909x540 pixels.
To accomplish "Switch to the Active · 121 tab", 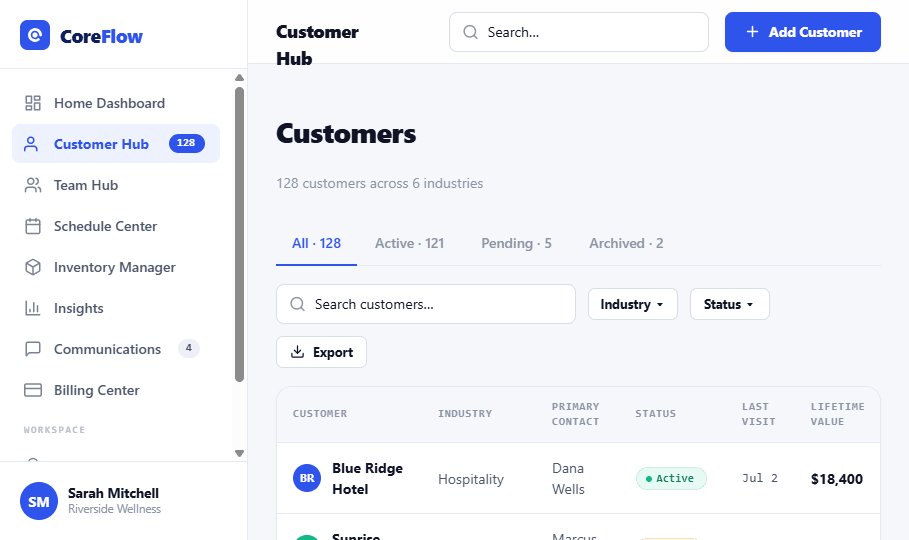I will [410, 244].
